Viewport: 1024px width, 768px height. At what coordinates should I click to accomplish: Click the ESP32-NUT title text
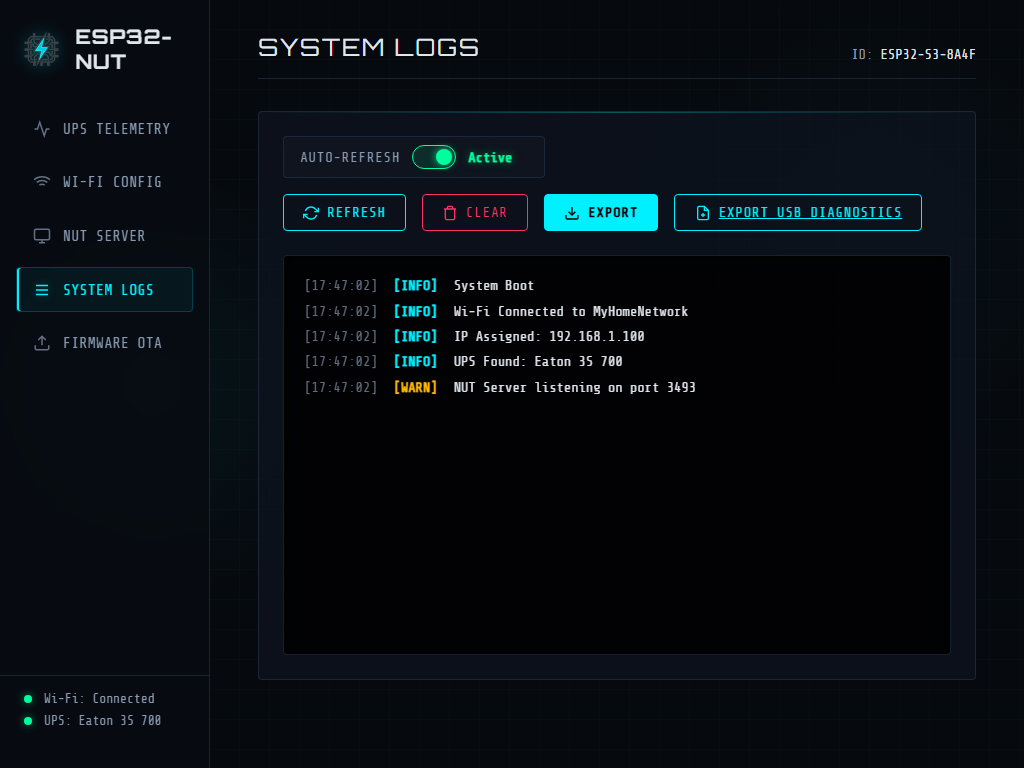tap(123, 49)
